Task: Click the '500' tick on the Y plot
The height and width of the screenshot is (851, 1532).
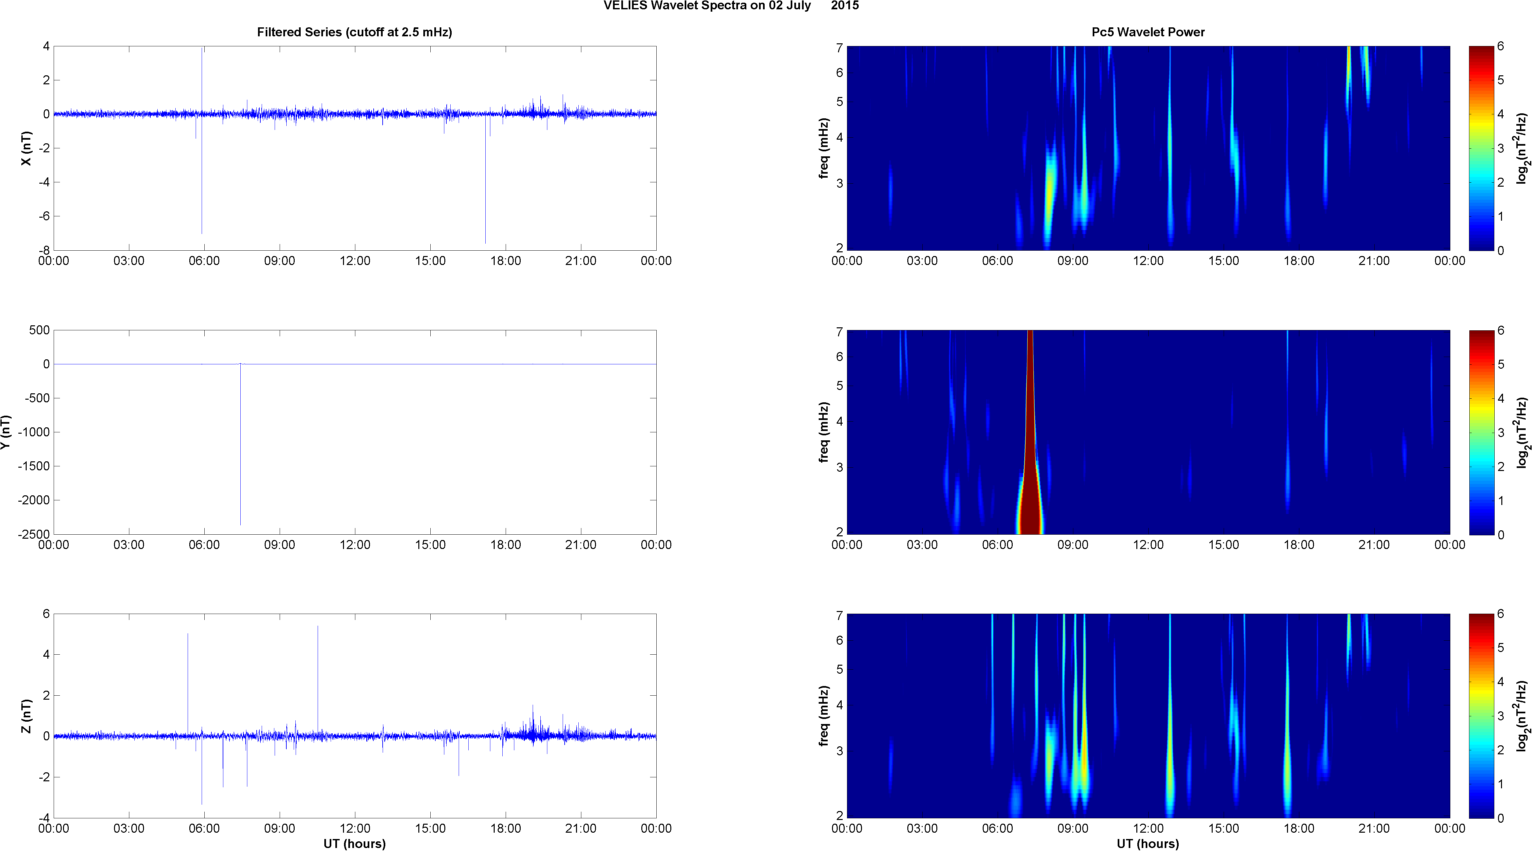Action: [40, 330]
